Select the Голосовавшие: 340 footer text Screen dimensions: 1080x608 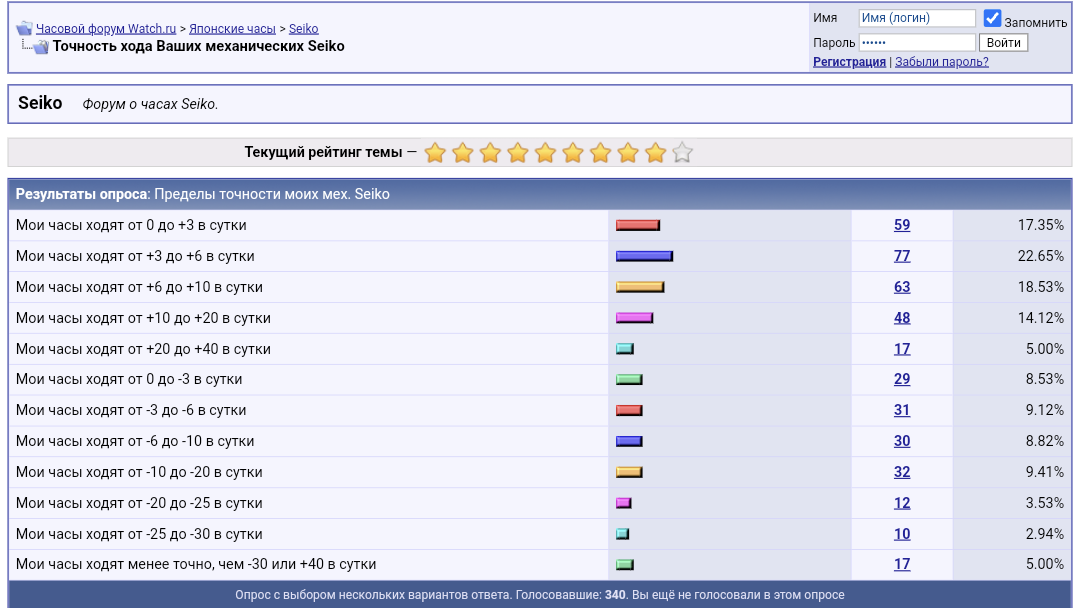click(x=570, y=595)
